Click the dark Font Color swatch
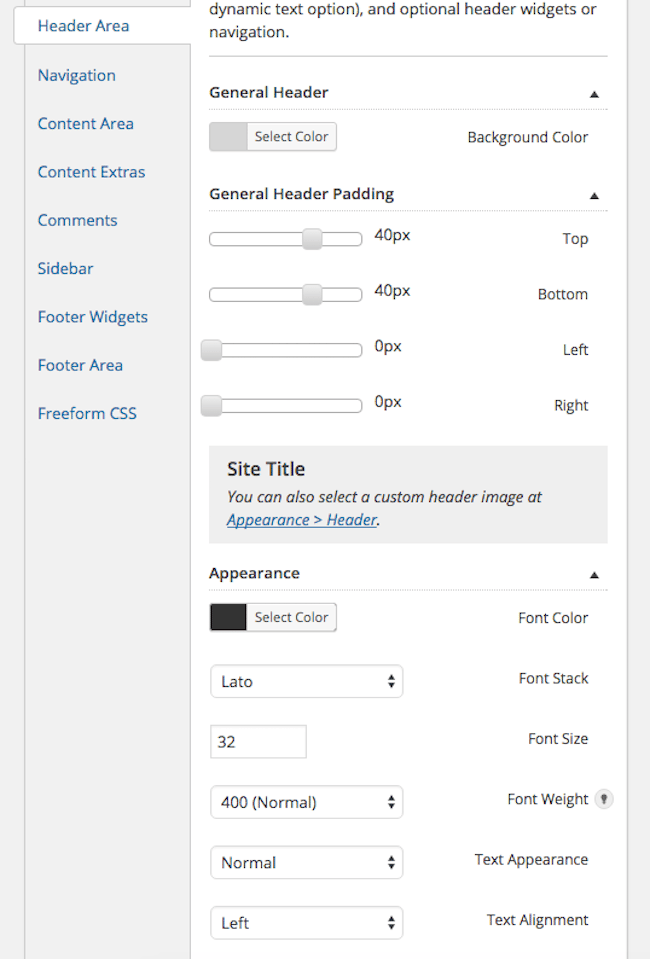Viewport: 650px width, 959px height. point(228,618)
